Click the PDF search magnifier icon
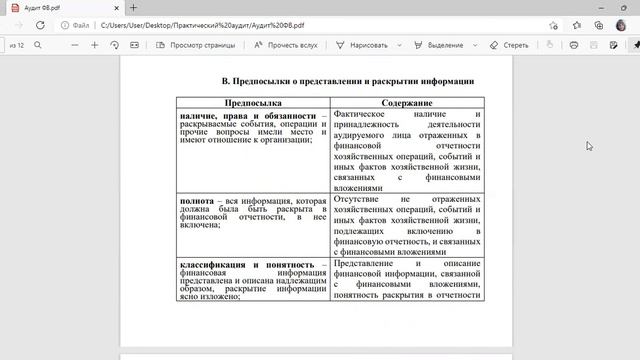This screenshot has height=360, width=640. click(38, 45)
